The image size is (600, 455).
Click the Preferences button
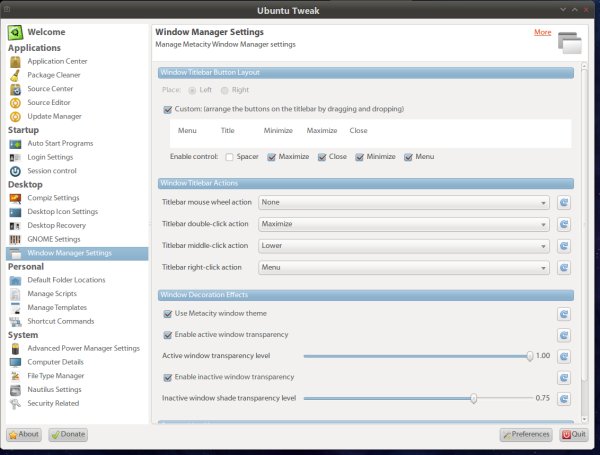point(526,435)
